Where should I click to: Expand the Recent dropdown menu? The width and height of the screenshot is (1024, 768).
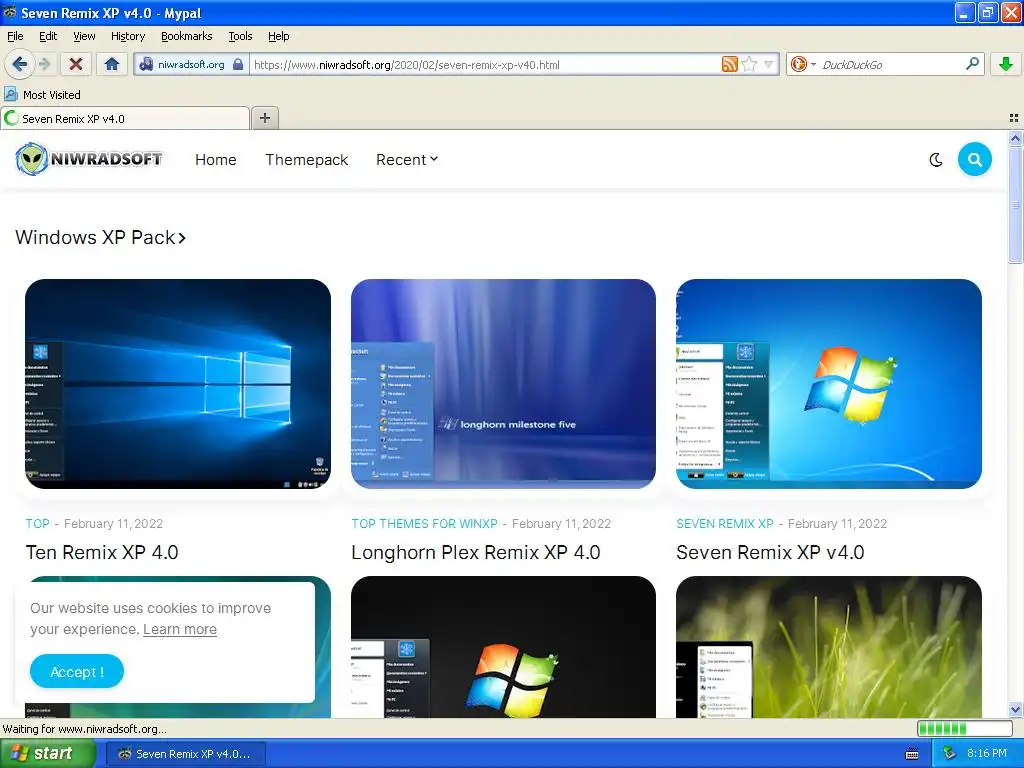(407, 160)
